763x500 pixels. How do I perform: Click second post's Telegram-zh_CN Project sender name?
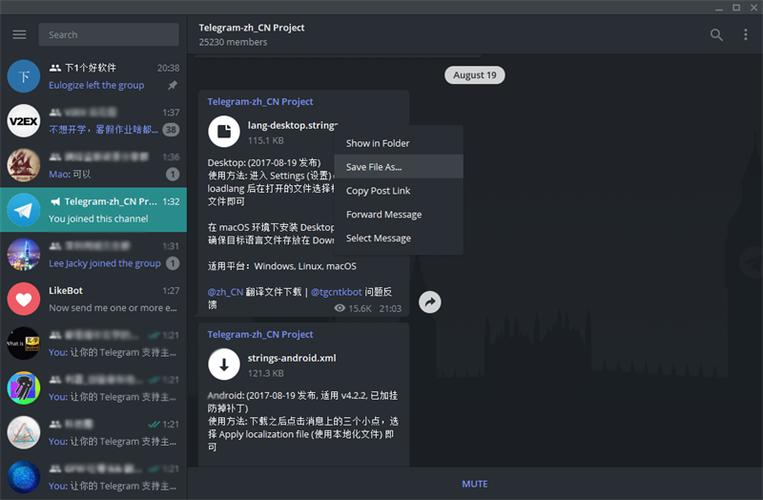(x=260, y=335)
